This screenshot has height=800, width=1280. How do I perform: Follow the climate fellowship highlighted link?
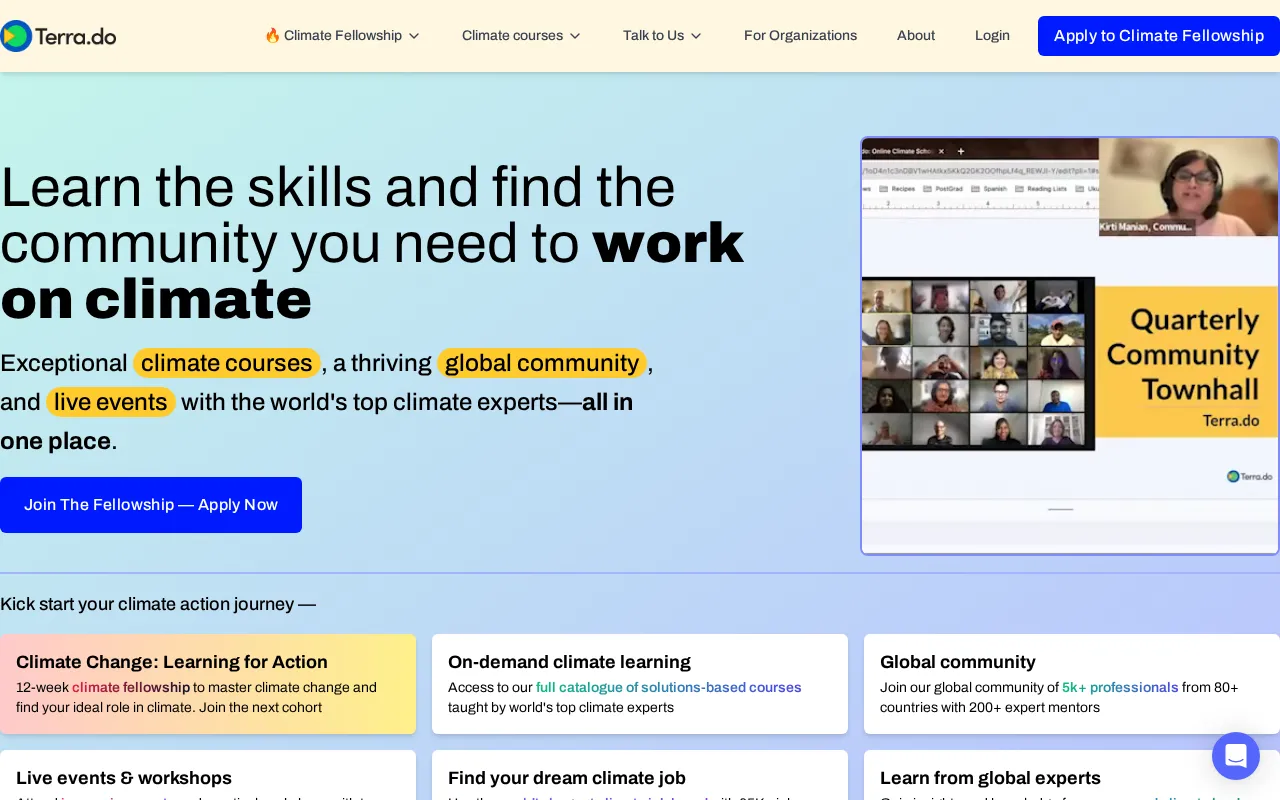(x=130, y=687)
